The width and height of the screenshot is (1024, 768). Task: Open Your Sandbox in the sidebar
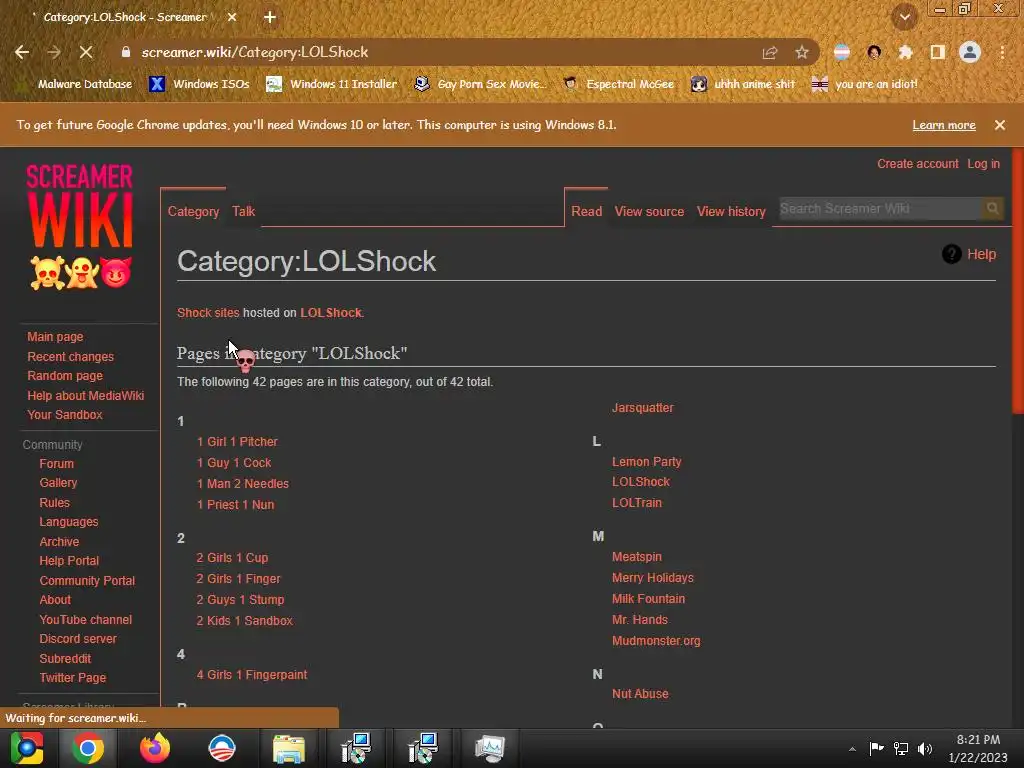click(x=65, y=415)
